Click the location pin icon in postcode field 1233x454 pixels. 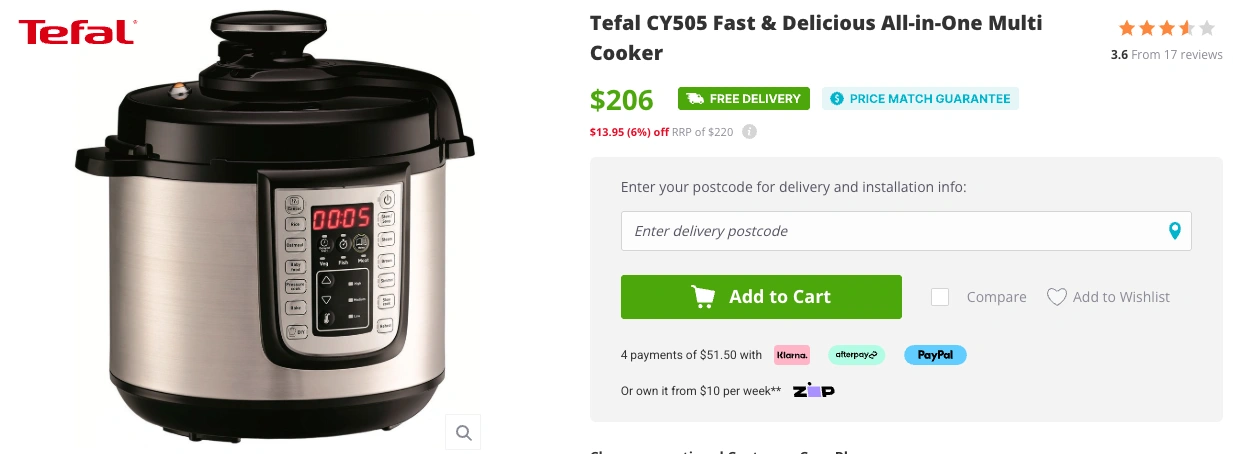coord(1175,231)
